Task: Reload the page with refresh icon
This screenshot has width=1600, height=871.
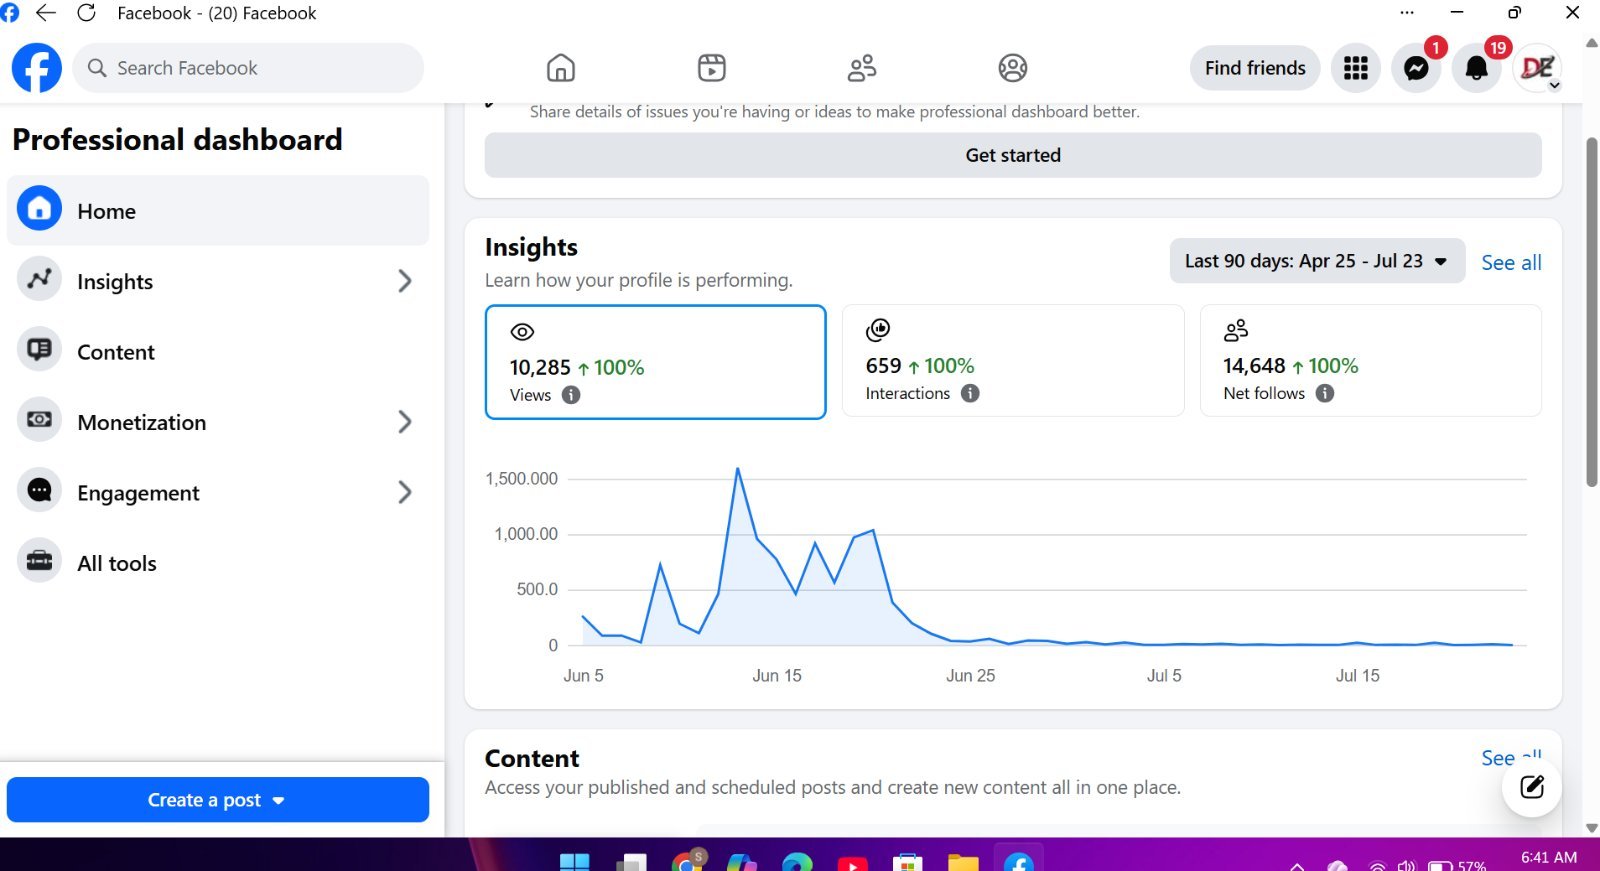Action: point(87,13)
